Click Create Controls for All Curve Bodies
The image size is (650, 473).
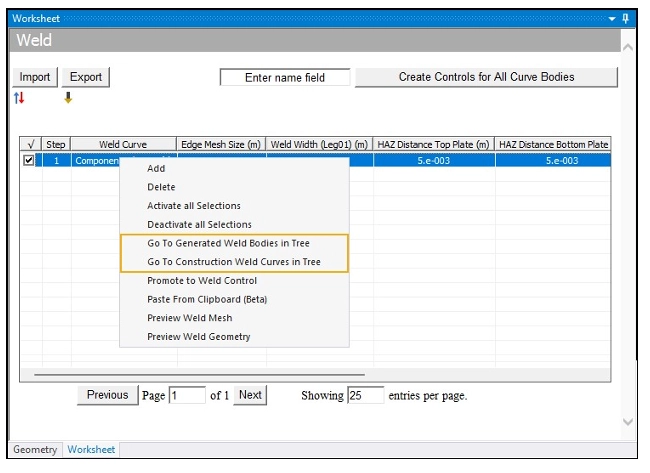click(486, 77)
